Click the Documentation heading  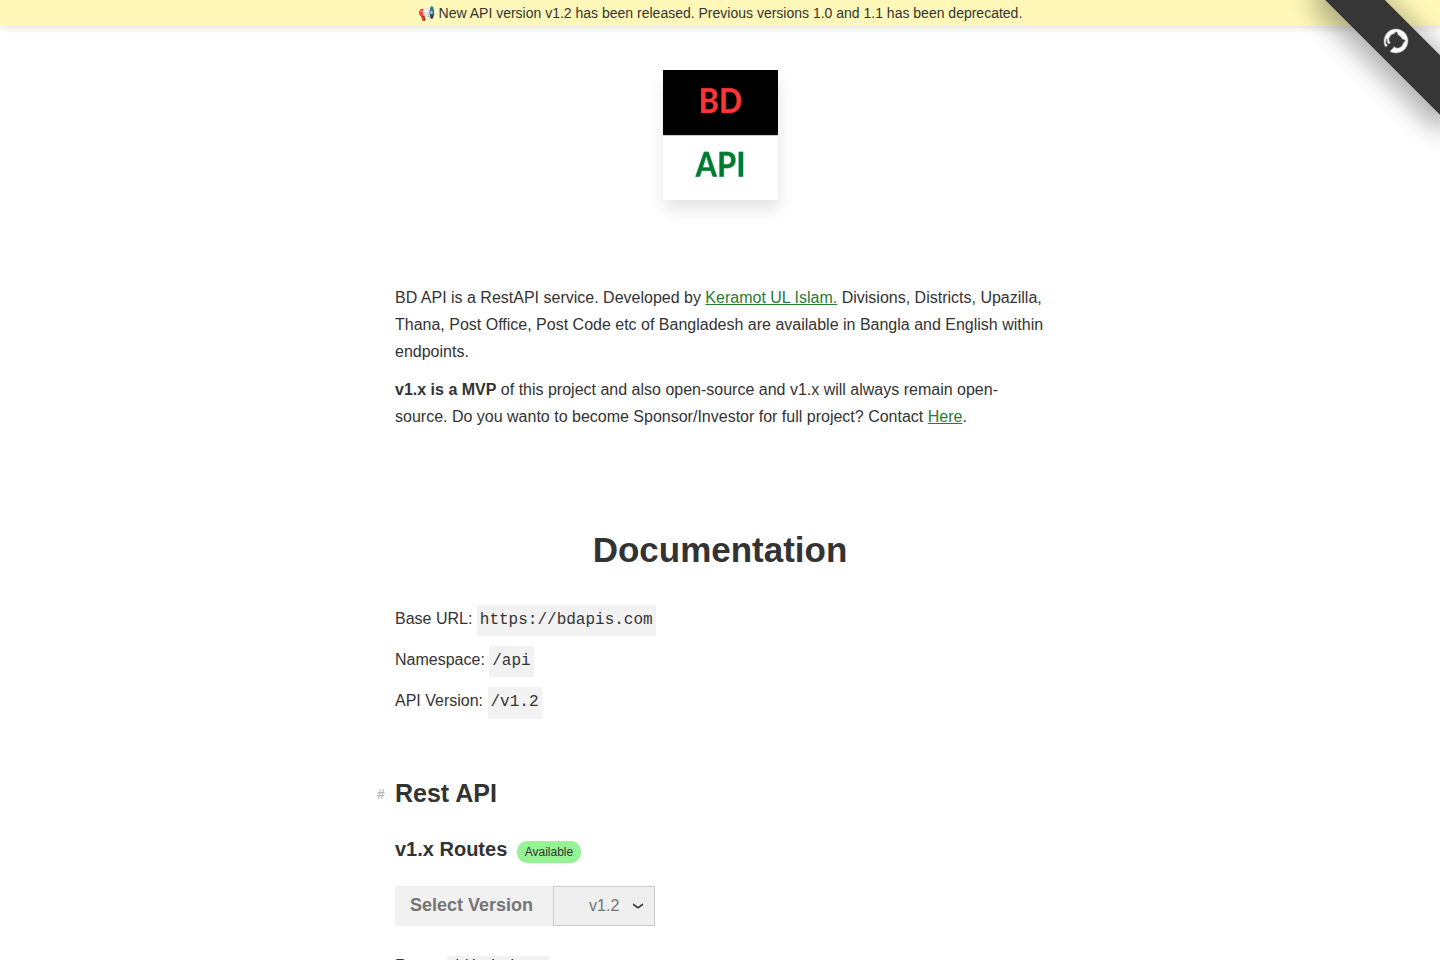pyautogui.click(x=720, y=550)
